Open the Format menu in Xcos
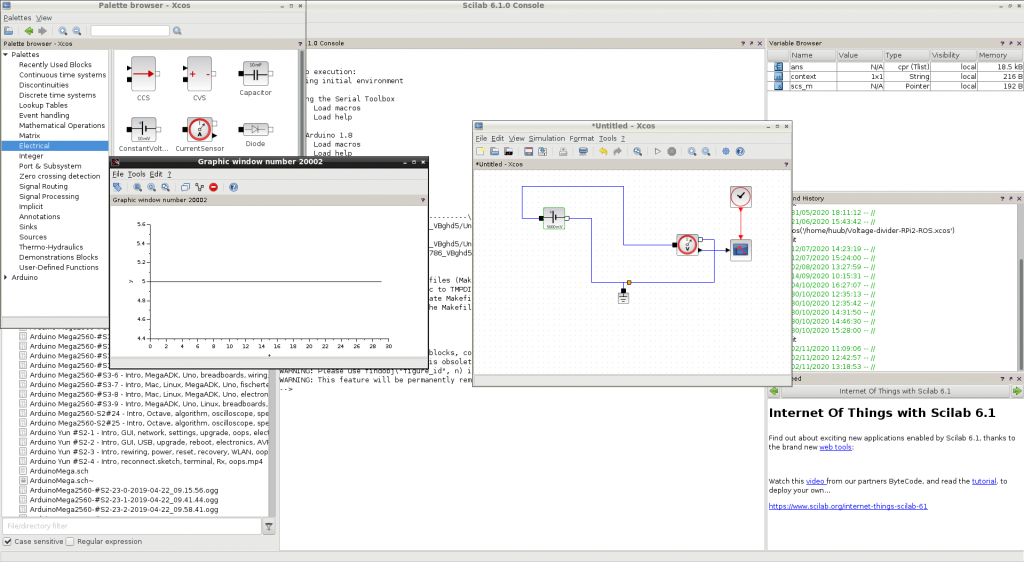Screen dimensions: 1024x562 [x=581, y=138]
